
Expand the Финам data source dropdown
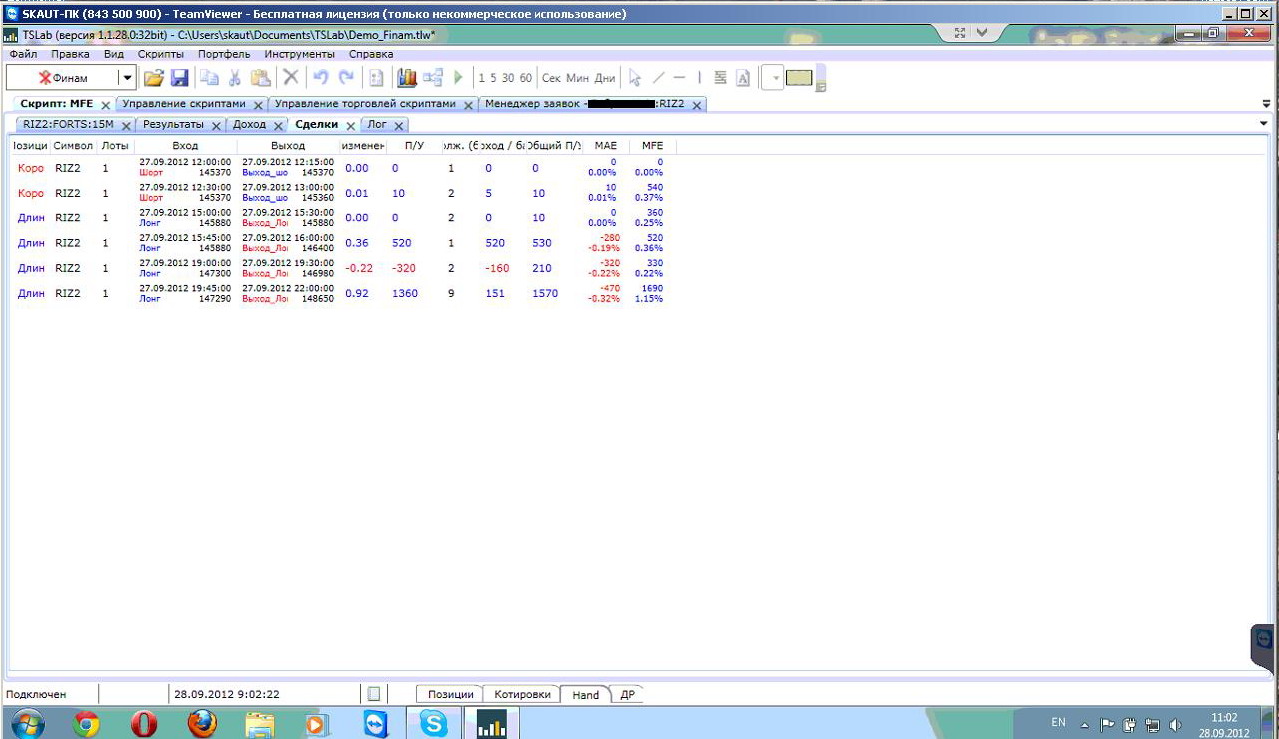point(128,78)
